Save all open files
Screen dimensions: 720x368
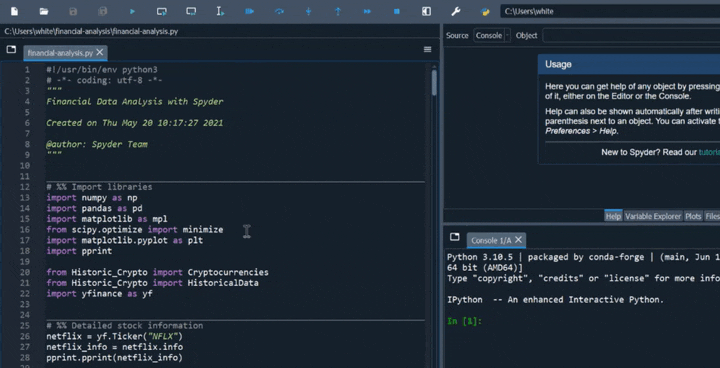pos(103,11)
